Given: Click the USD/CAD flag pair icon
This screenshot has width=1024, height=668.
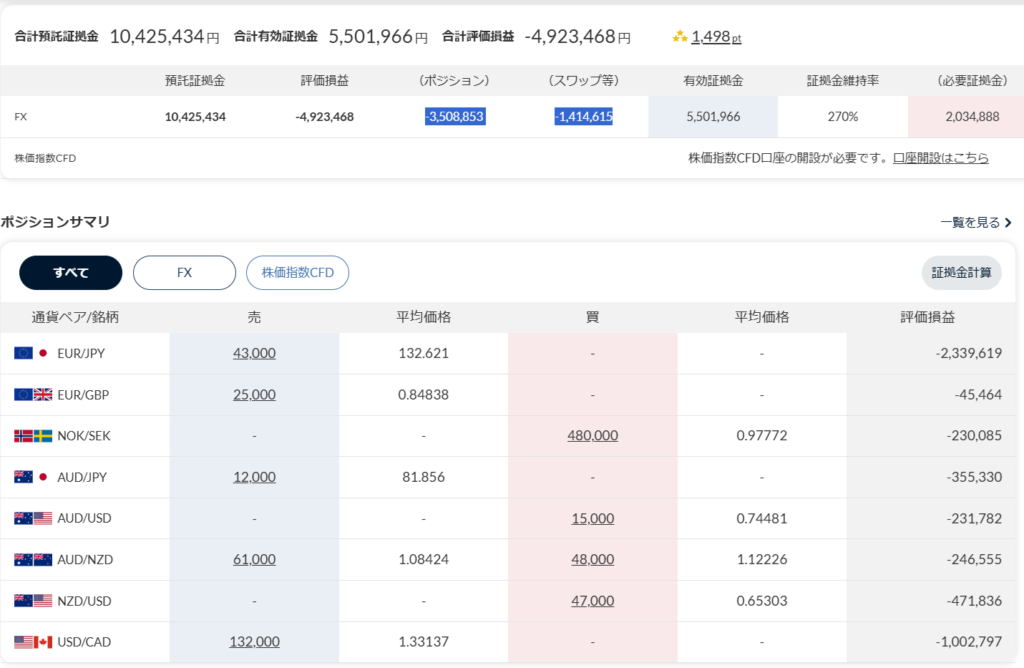Looking at the screenshot, I should [33, 641].
